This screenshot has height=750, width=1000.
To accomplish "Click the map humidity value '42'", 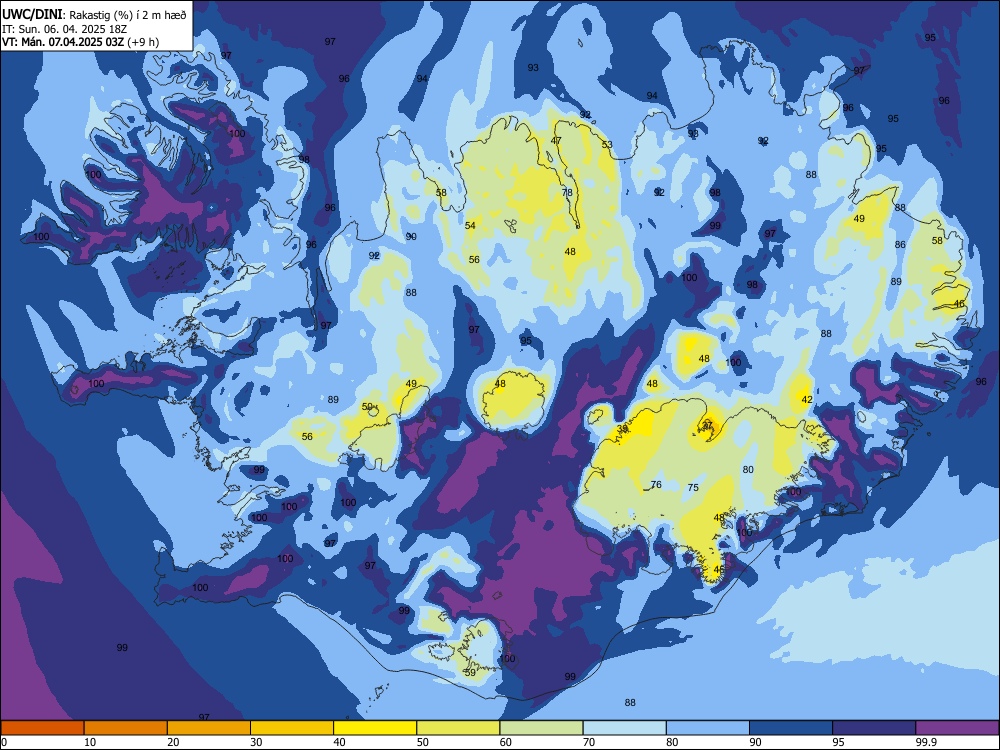I will pyautogui.click(x=807, y=400).
